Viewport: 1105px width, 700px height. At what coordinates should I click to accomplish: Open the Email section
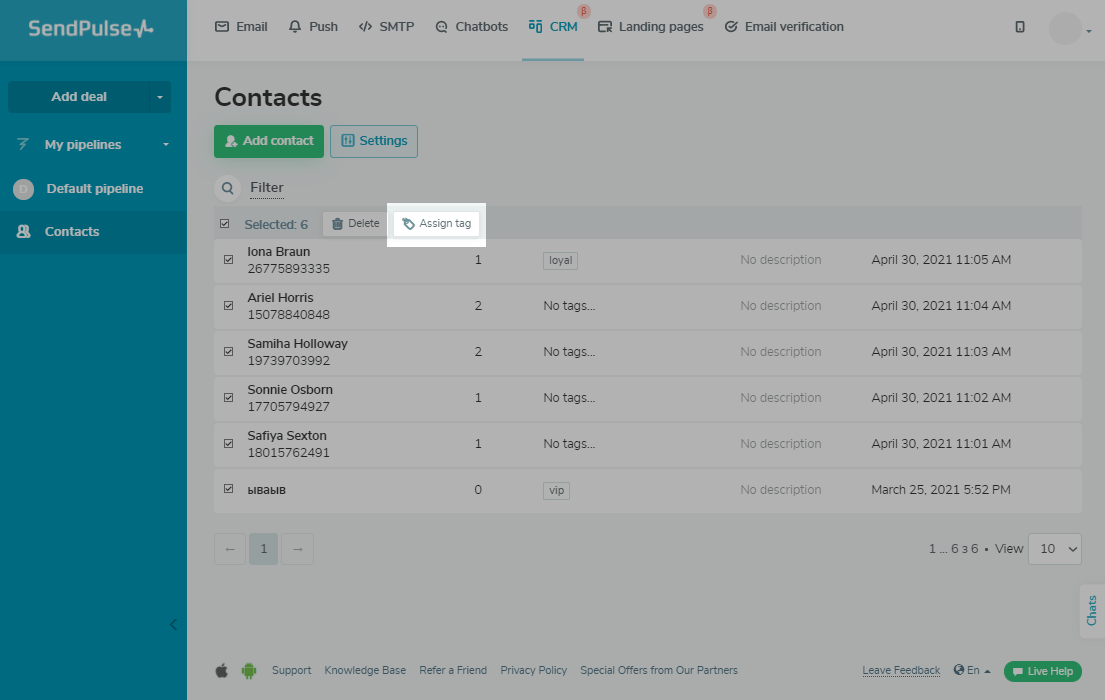tap(241, 27)
